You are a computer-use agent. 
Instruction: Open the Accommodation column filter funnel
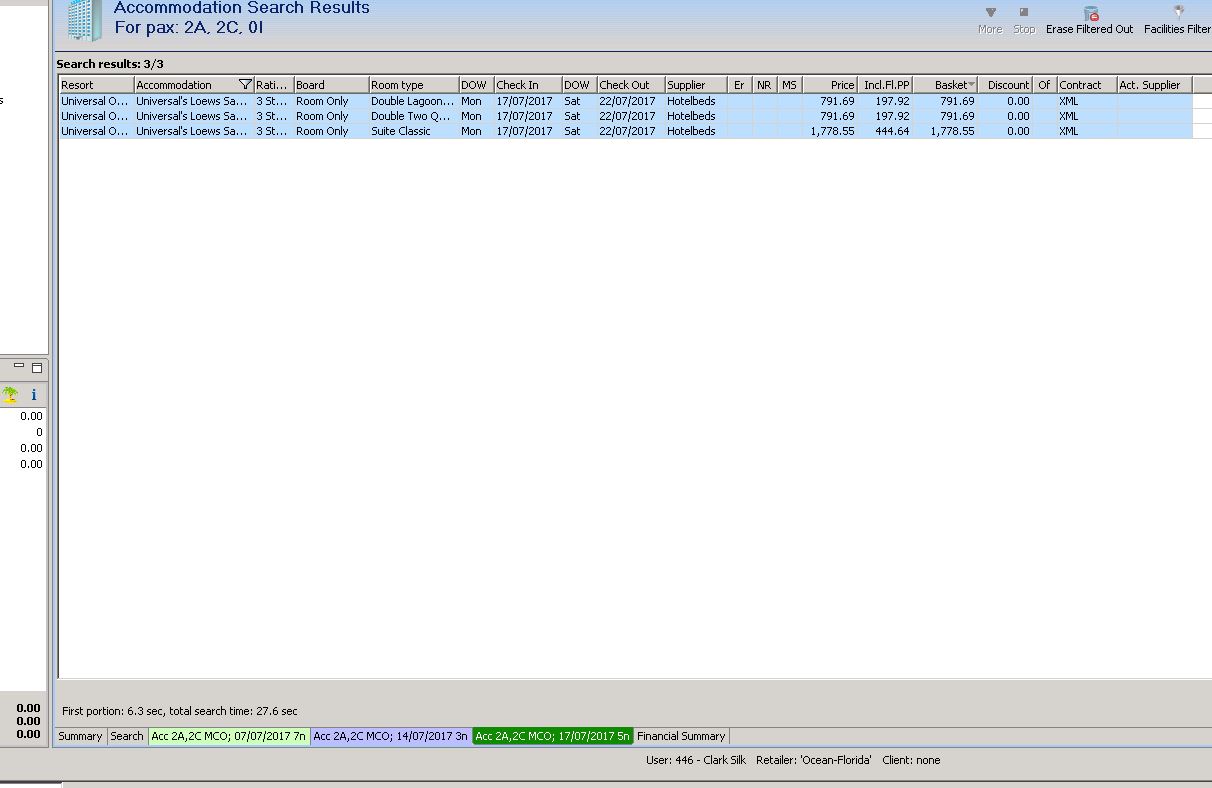point(245,85)
